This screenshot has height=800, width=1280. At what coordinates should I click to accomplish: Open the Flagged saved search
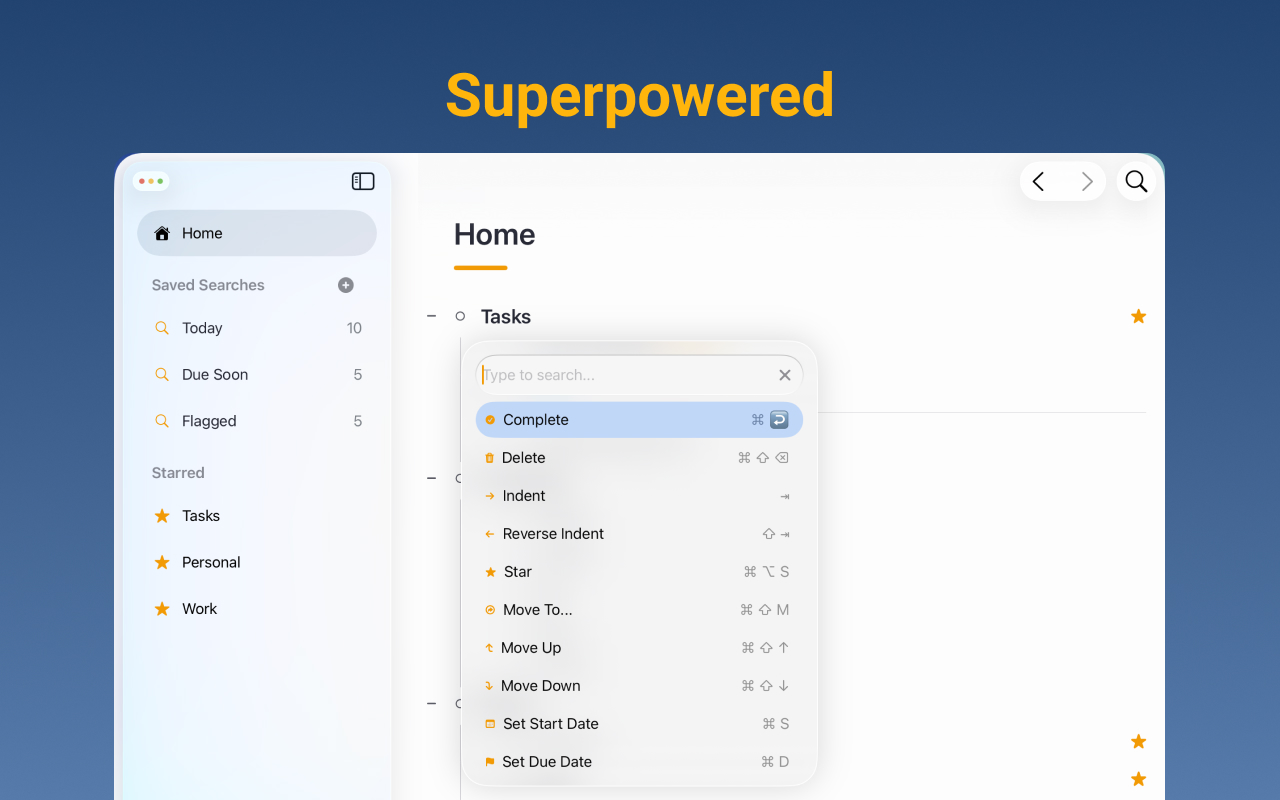pyautogui.click(x=257, y=421)
